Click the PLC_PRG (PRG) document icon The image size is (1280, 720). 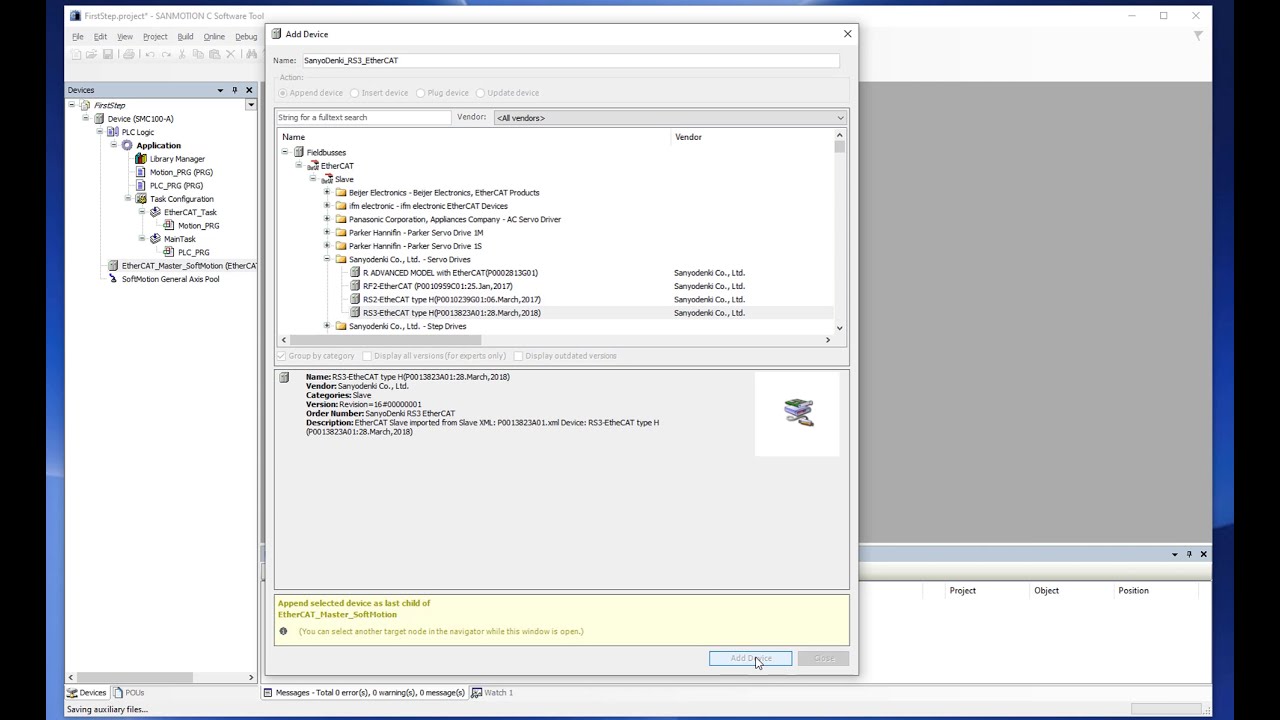tap(141, 185)
